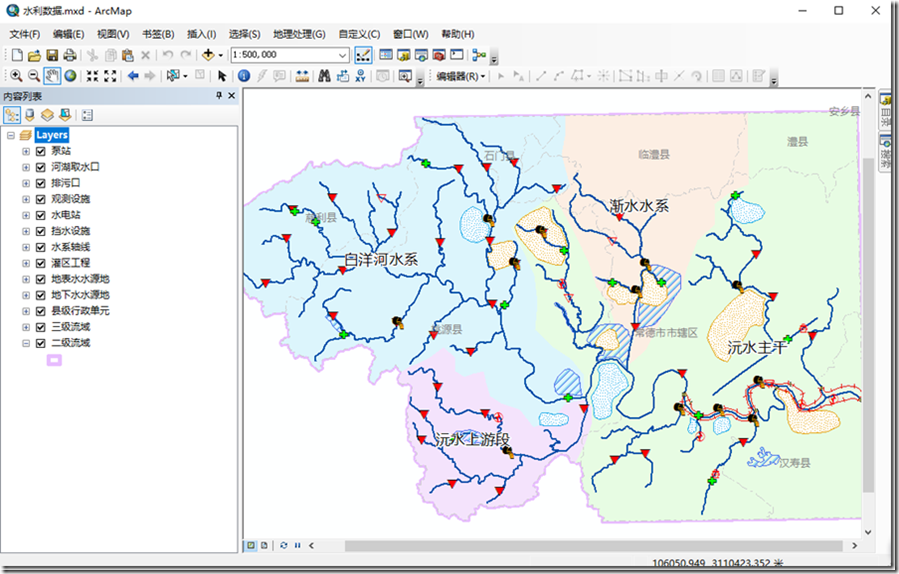Open the ModelBuilder window icon

coord(479,55)
